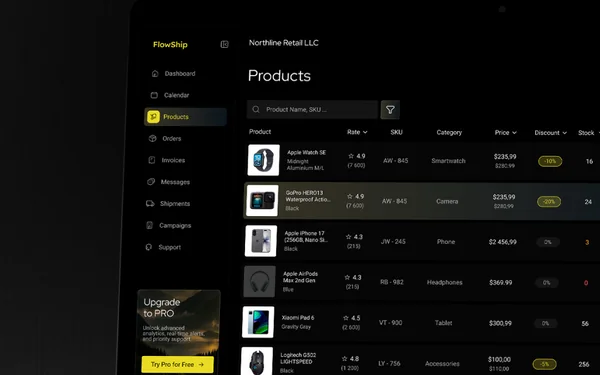
Task: Click the Upgrade to PRO card heading
Action: 161,308
